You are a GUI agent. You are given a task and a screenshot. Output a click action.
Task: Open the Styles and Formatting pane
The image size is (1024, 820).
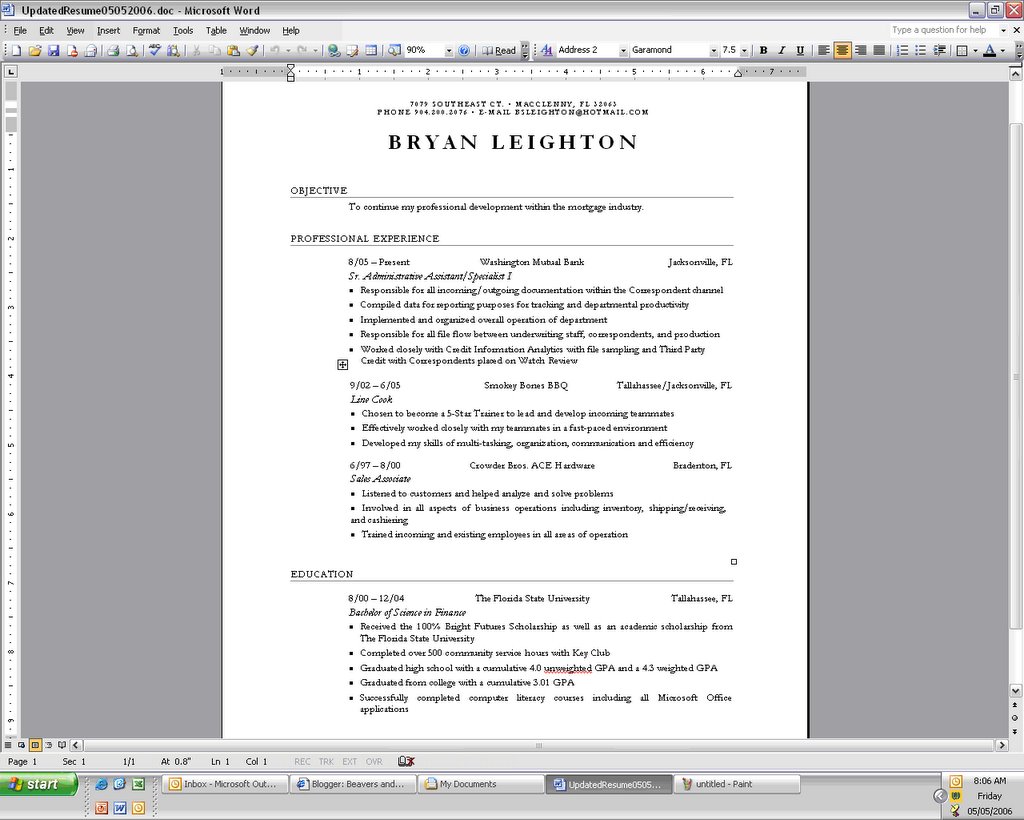click(547, 50)
